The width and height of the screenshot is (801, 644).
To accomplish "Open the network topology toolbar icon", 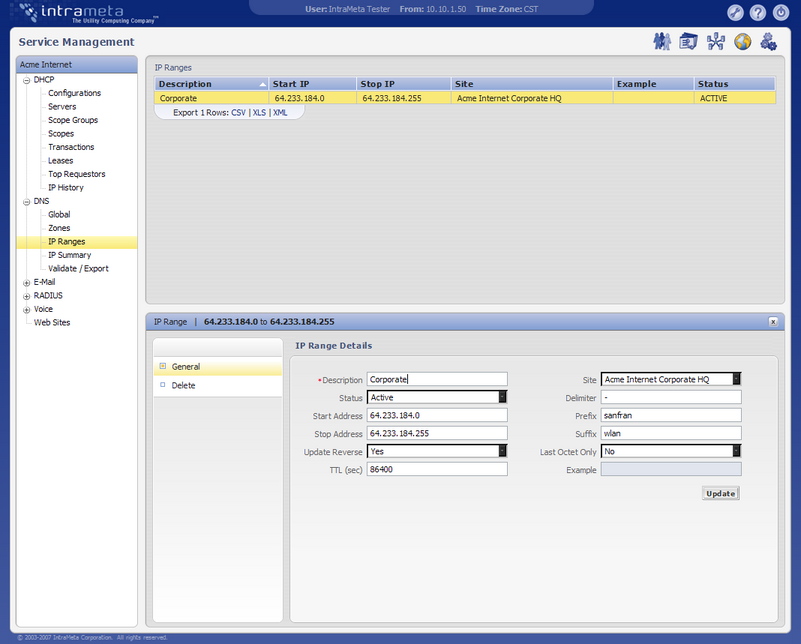I will pos(716,41).
